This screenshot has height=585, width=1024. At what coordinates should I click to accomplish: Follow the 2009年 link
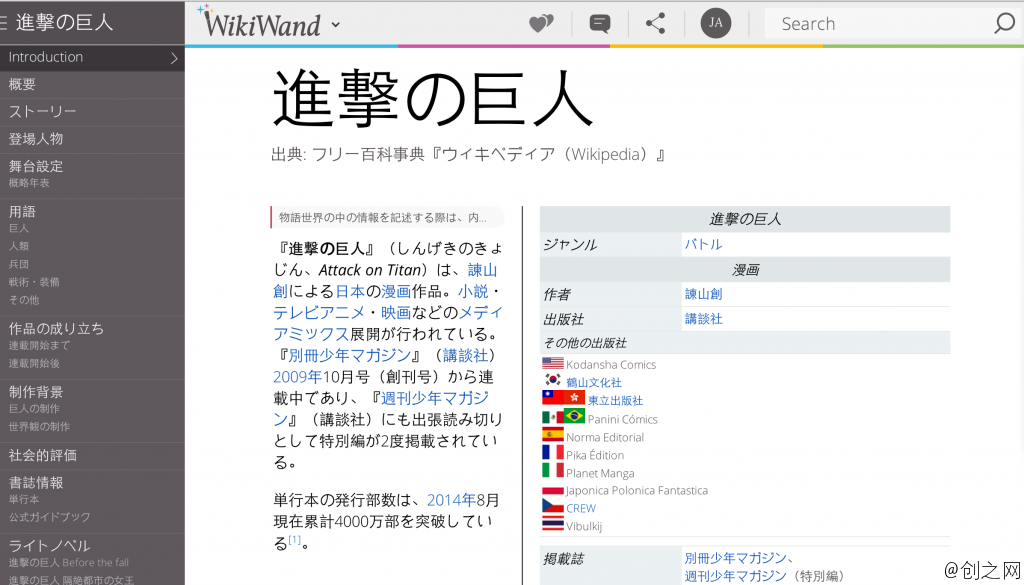click(x=297, y=377)
